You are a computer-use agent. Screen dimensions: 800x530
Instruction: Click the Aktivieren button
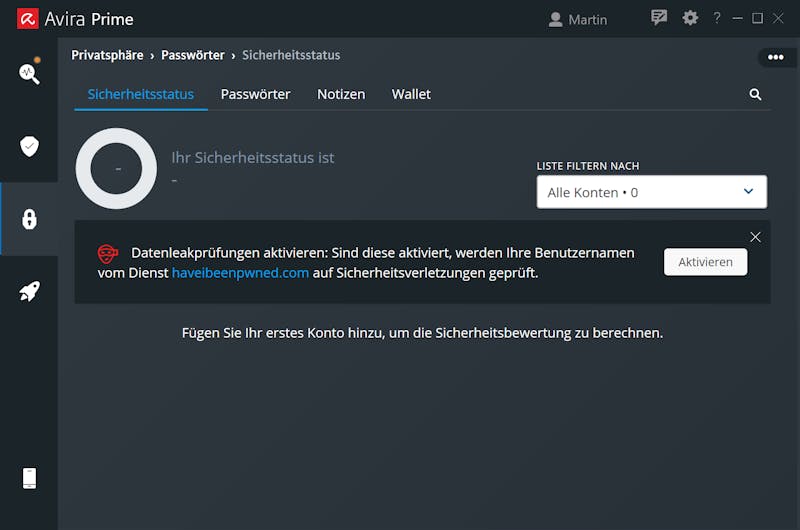[x=706, y=262]
